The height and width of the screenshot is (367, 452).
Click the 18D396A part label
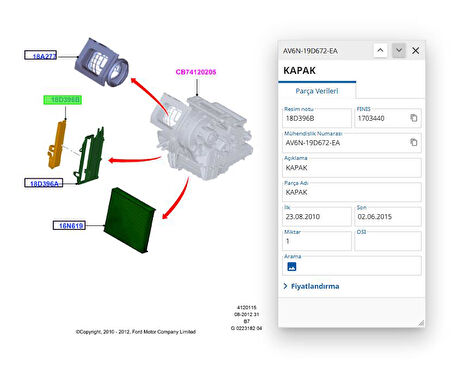pyautogui.click(x=44, y=183)
